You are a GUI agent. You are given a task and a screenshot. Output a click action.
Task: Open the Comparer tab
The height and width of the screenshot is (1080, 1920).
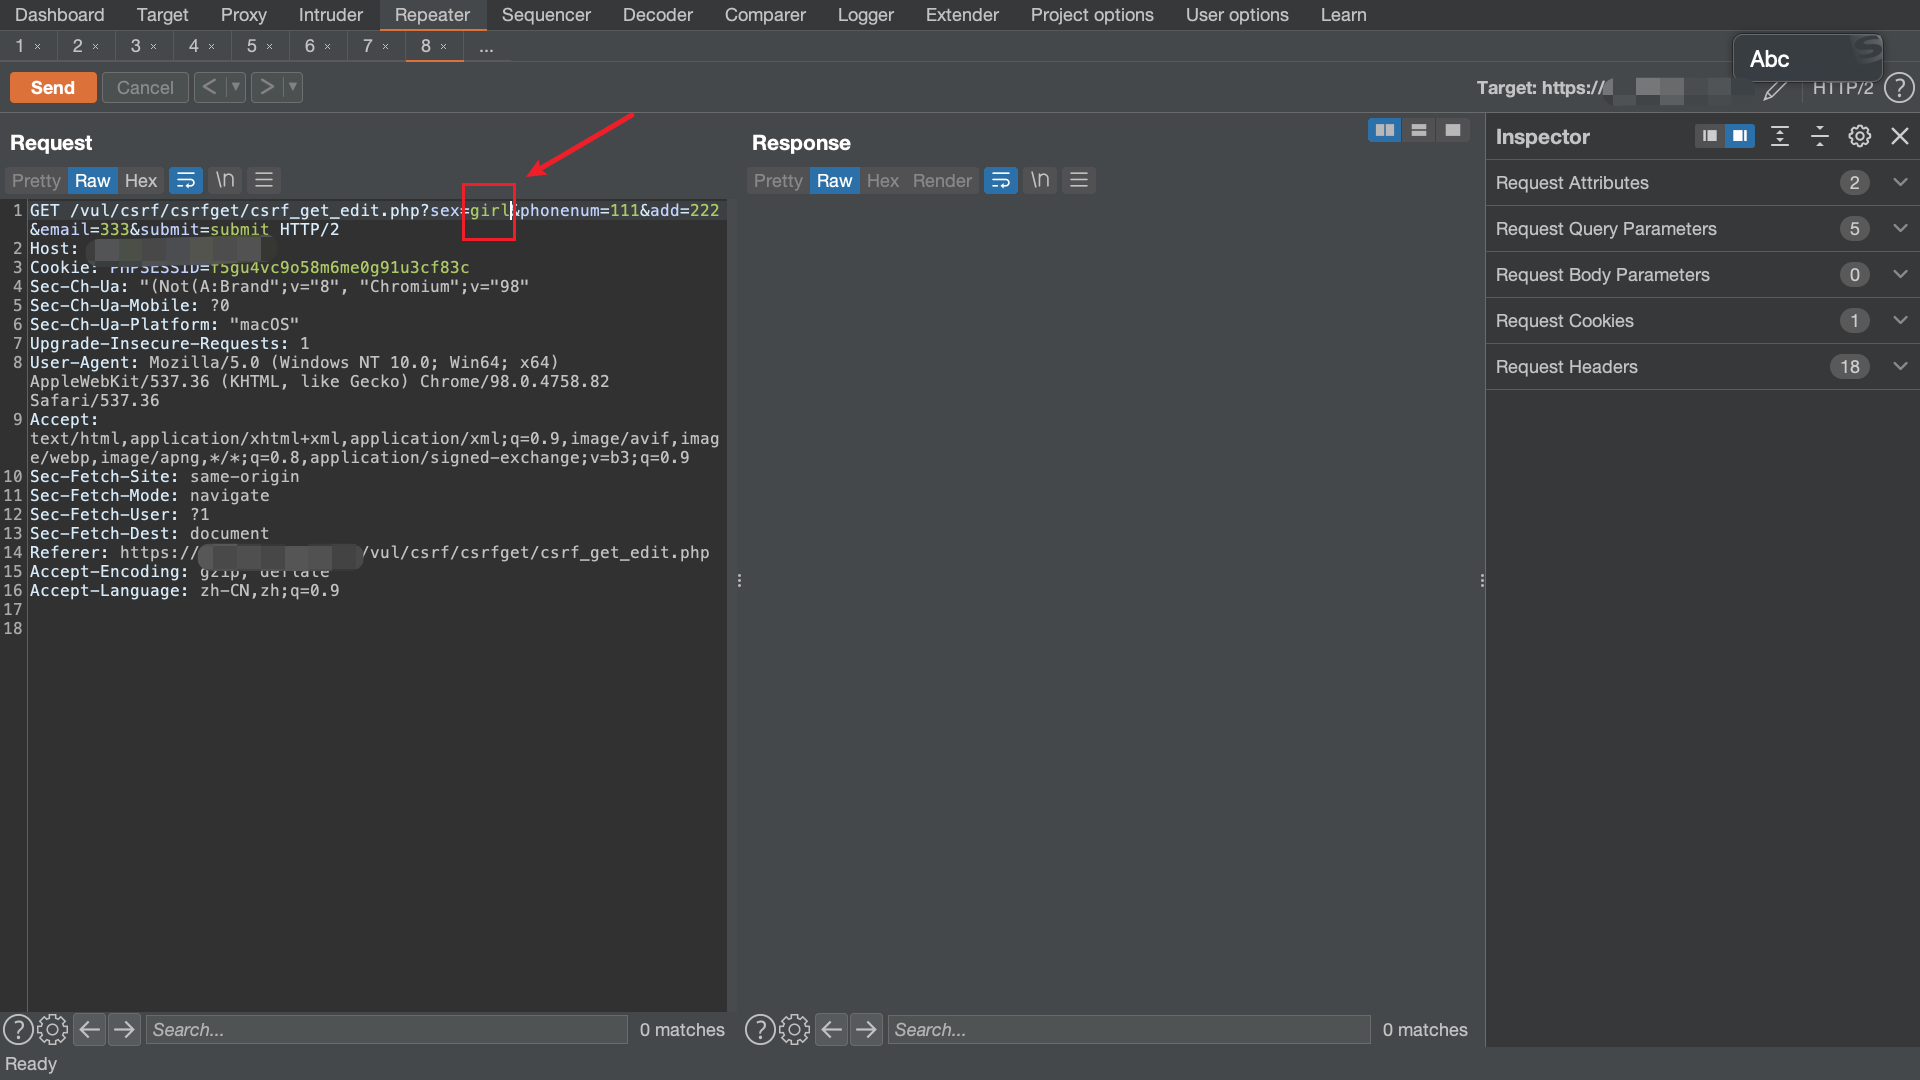(x=765, y=15)
